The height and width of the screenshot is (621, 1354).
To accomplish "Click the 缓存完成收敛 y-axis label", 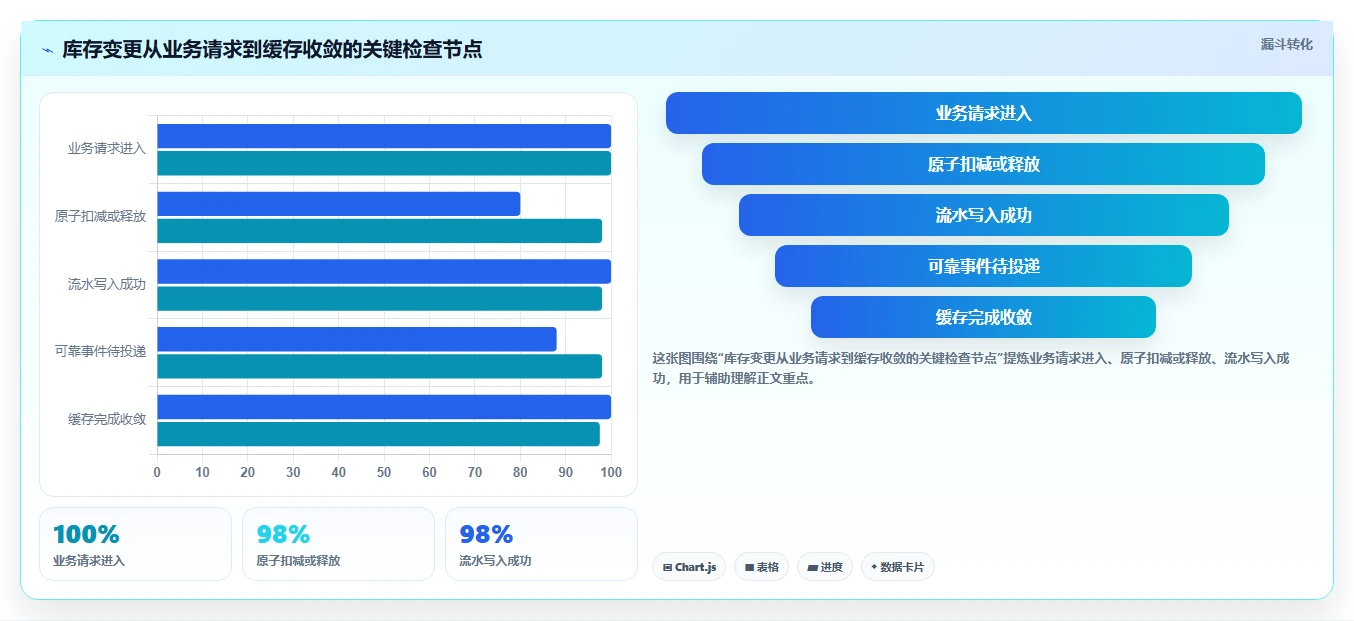I will point(107,420).
